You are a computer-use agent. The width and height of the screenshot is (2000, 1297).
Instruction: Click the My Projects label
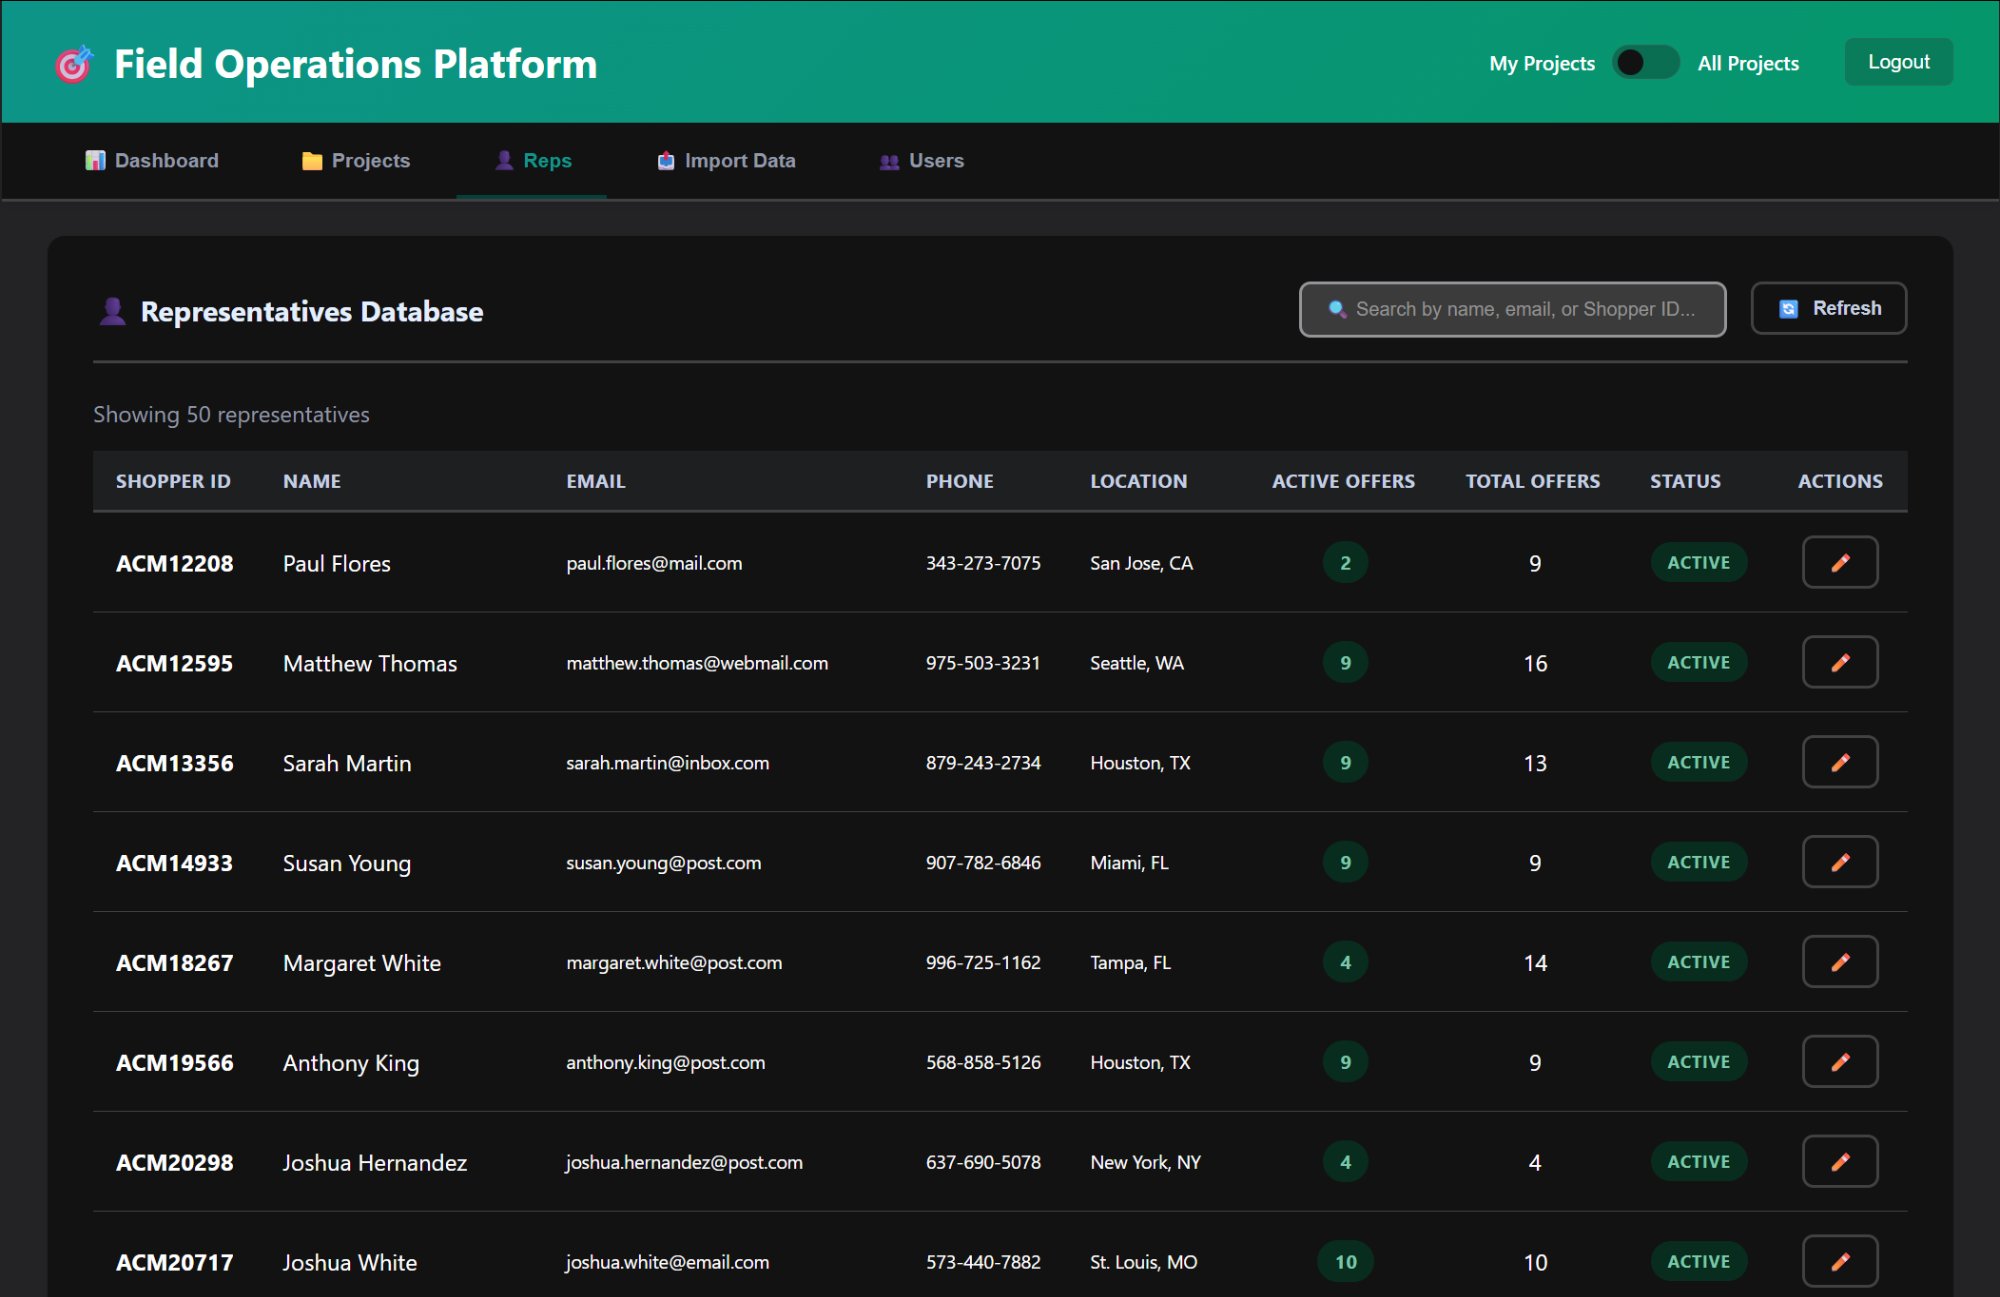(1542, 63)
